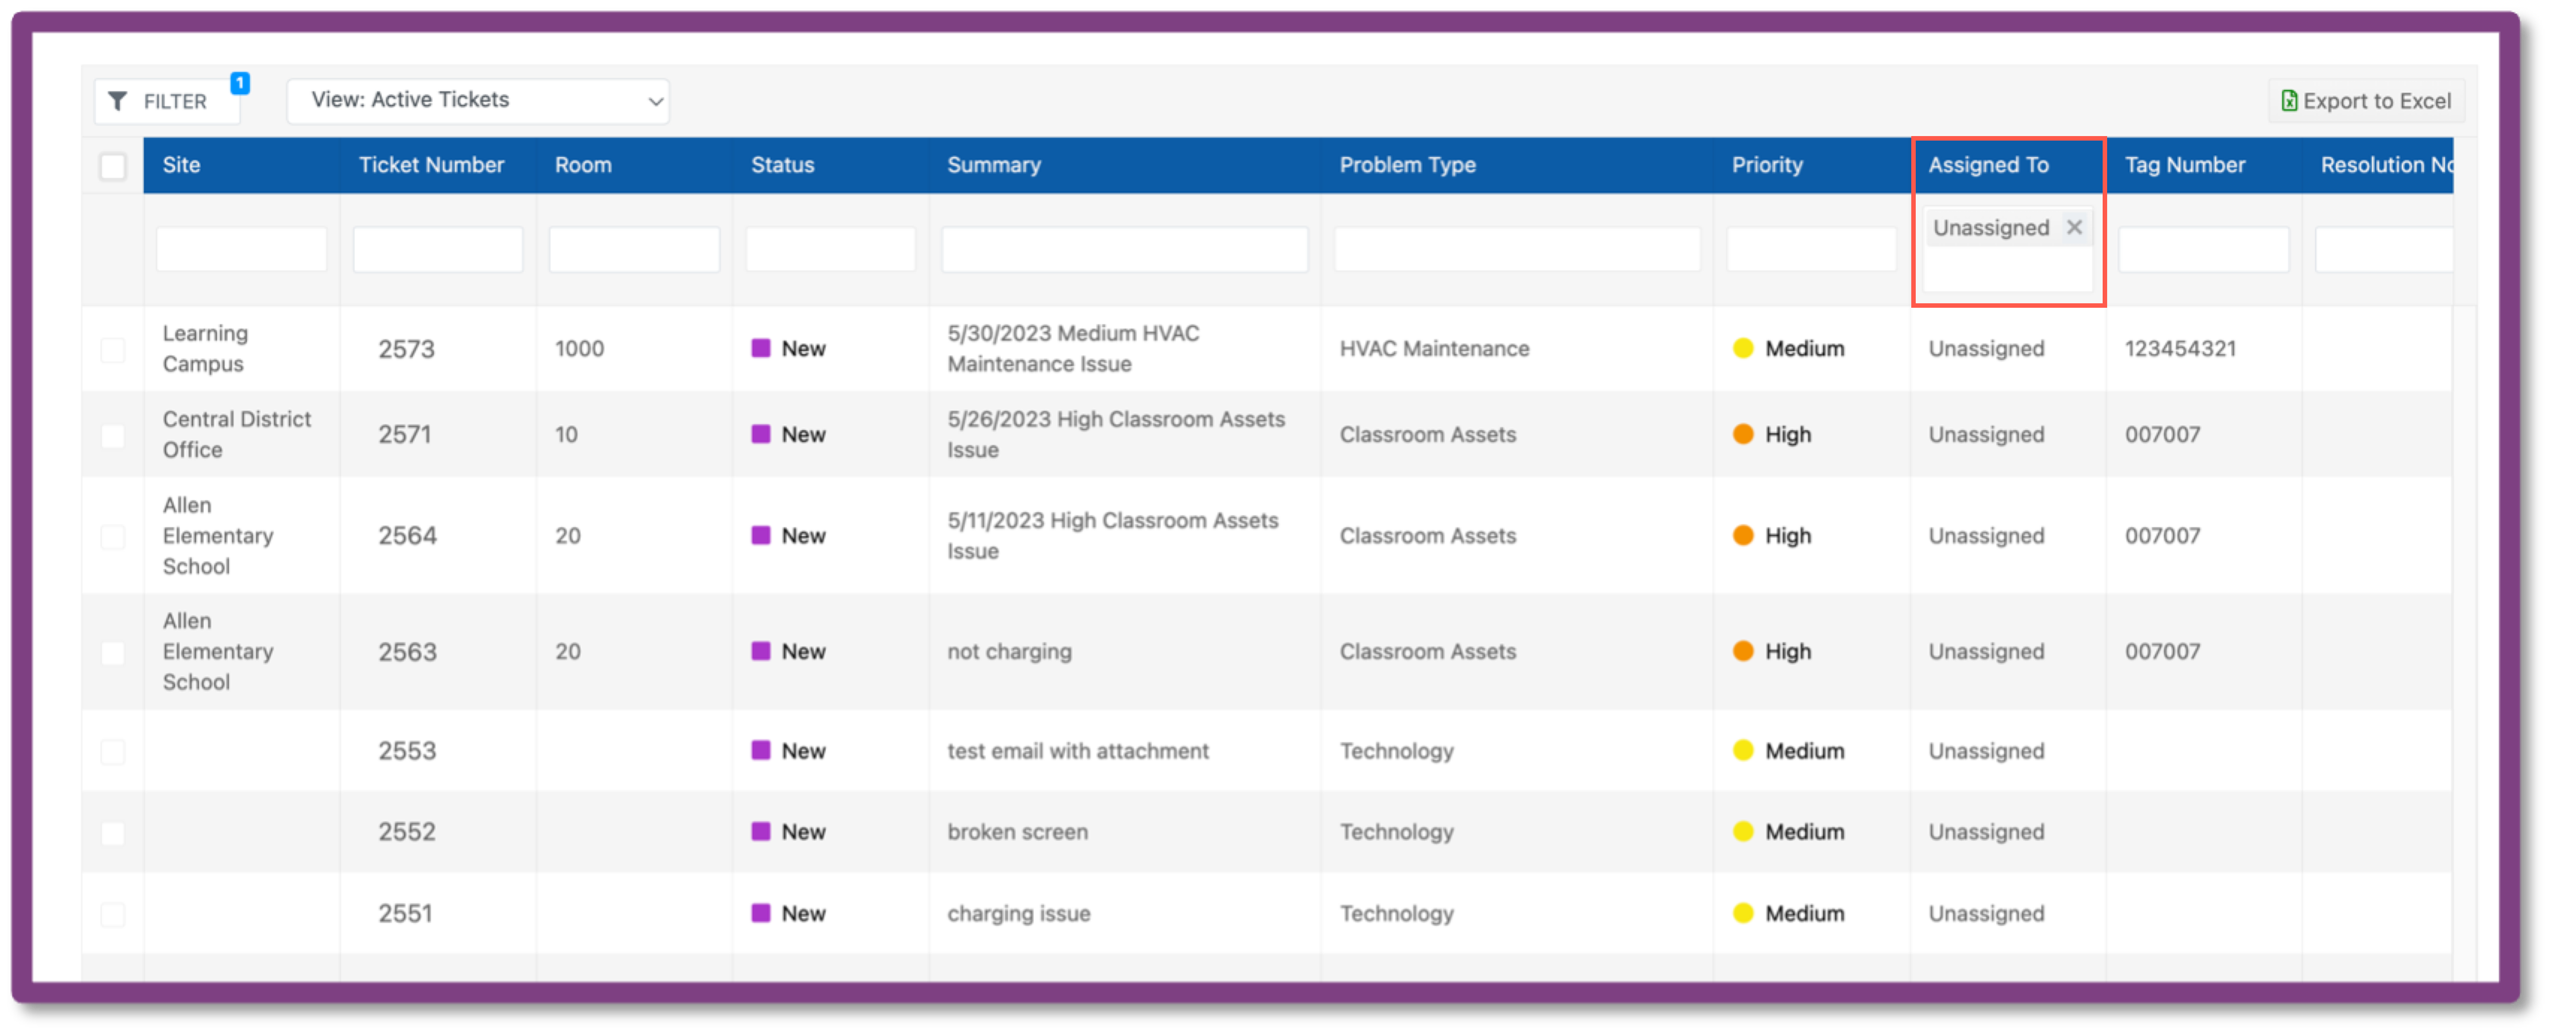Sort by the Priority column header
Viewport: 2550px width, 1035px height.
point(1767,165)
